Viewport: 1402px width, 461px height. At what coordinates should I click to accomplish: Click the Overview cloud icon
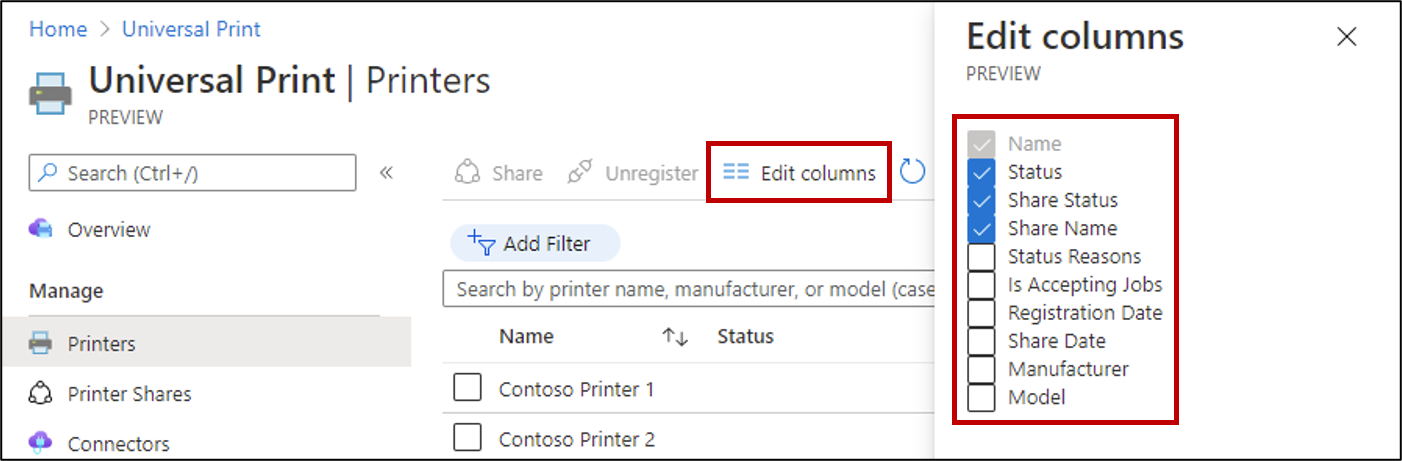click(x=41, y=229)
